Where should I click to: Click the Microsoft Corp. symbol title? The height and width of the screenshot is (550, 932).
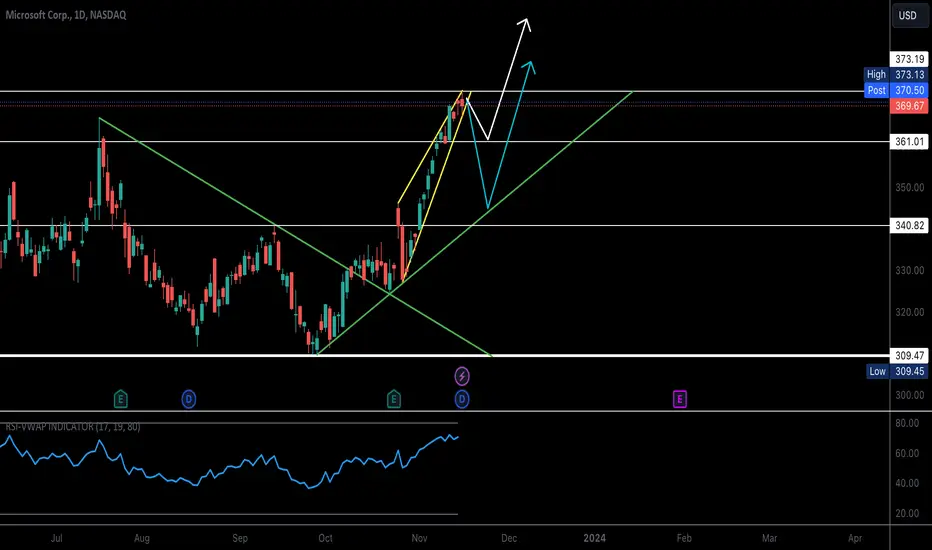point(65,15)
